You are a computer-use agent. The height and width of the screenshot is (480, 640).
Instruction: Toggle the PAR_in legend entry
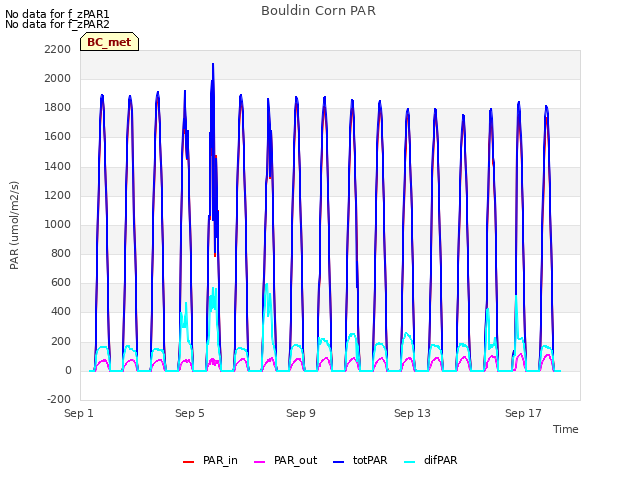210,460
